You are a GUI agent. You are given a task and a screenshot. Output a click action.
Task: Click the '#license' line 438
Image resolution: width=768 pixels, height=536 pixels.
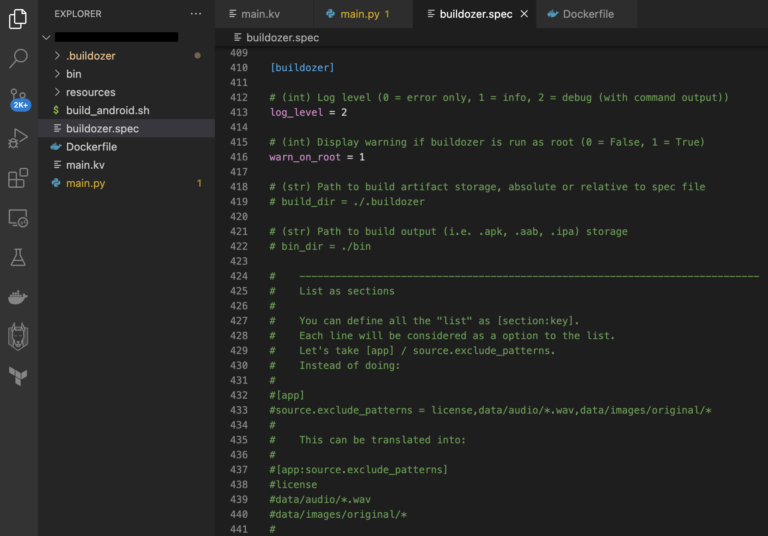point(293,484)
